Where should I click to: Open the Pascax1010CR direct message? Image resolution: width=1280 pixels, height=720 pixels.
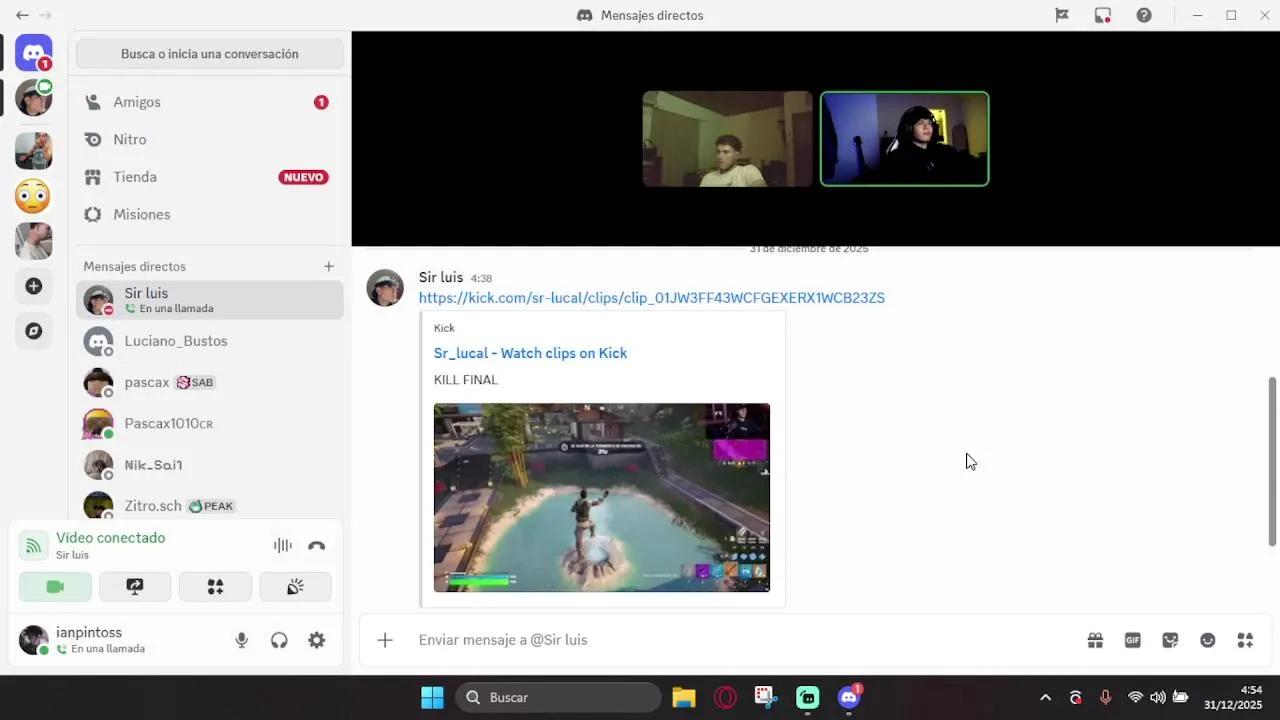[x=210, y=424]
